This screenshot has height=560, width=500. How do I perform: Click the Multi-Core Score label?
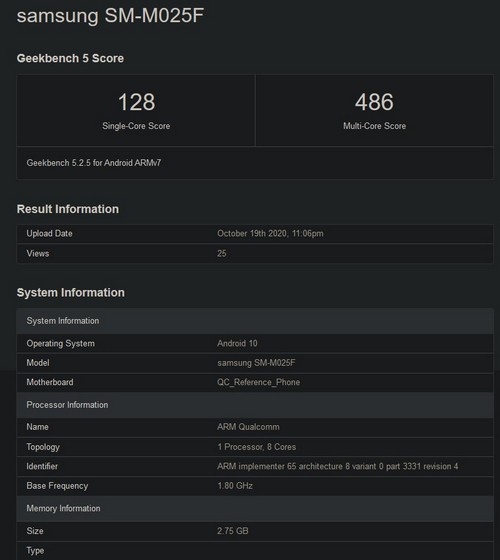tap(375, 126)
